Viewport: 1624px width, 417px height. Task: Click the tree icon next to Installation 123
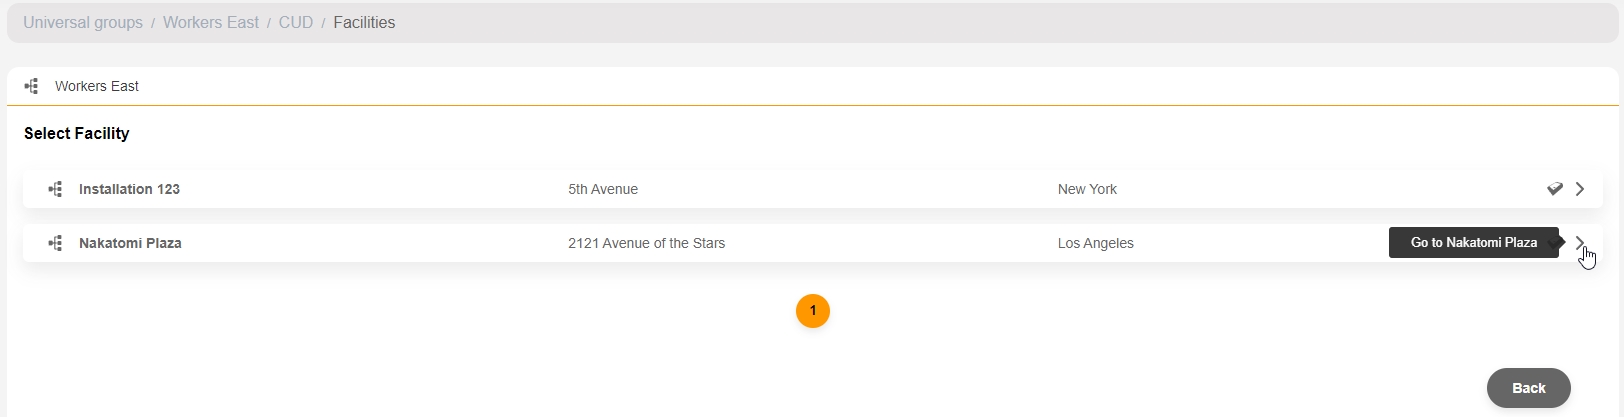(x=55, y=189)
